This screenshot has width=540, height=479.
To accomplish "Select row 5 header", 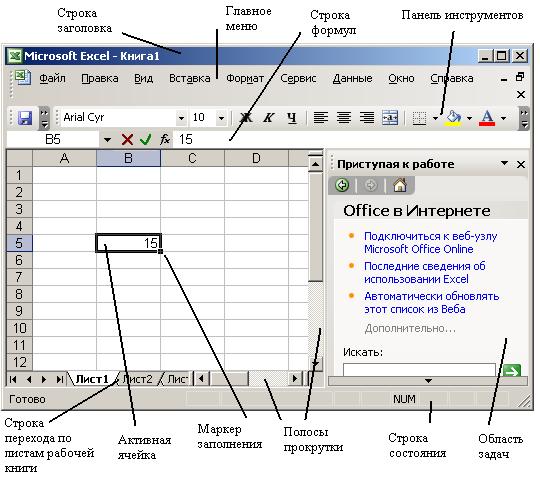I will coord(19,243).
